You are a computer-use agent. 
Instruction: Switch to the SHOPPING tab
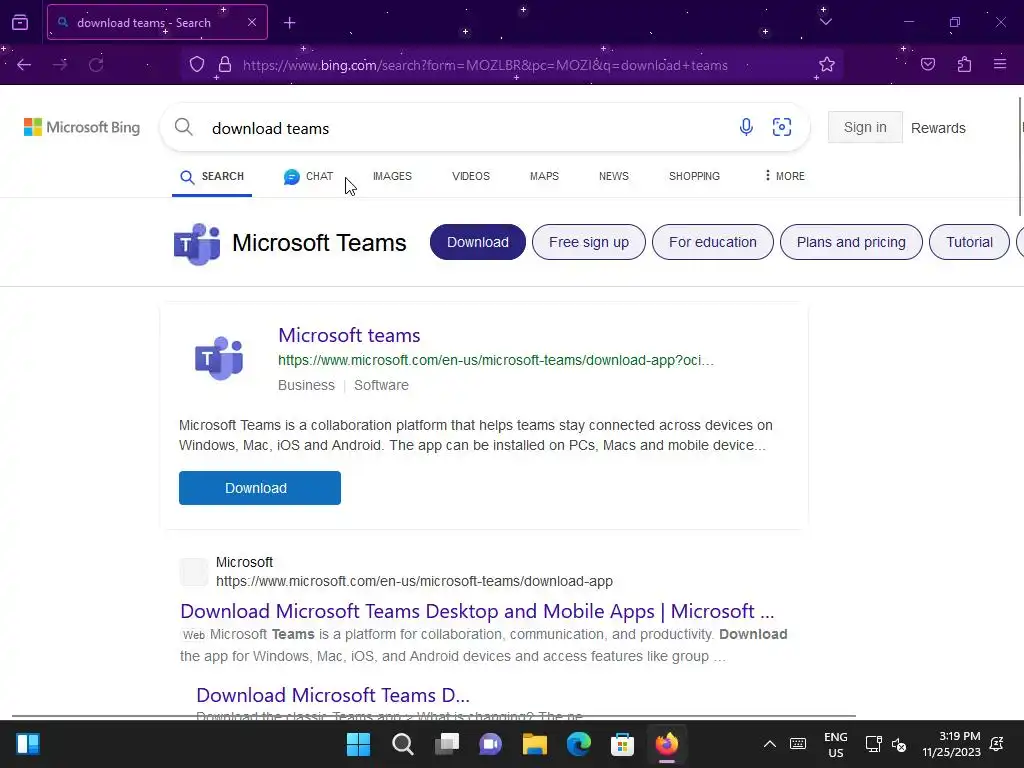coord(694,176)
